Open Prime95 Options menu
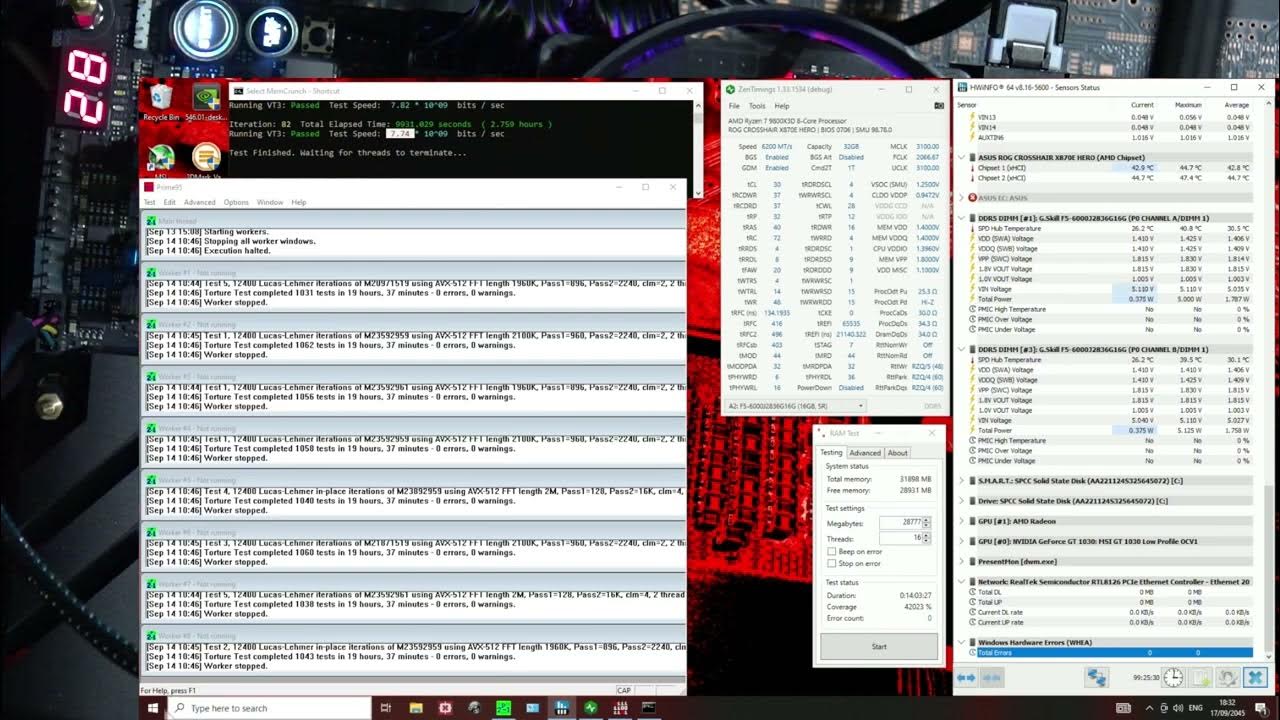1280x720 pixels. 236,202
